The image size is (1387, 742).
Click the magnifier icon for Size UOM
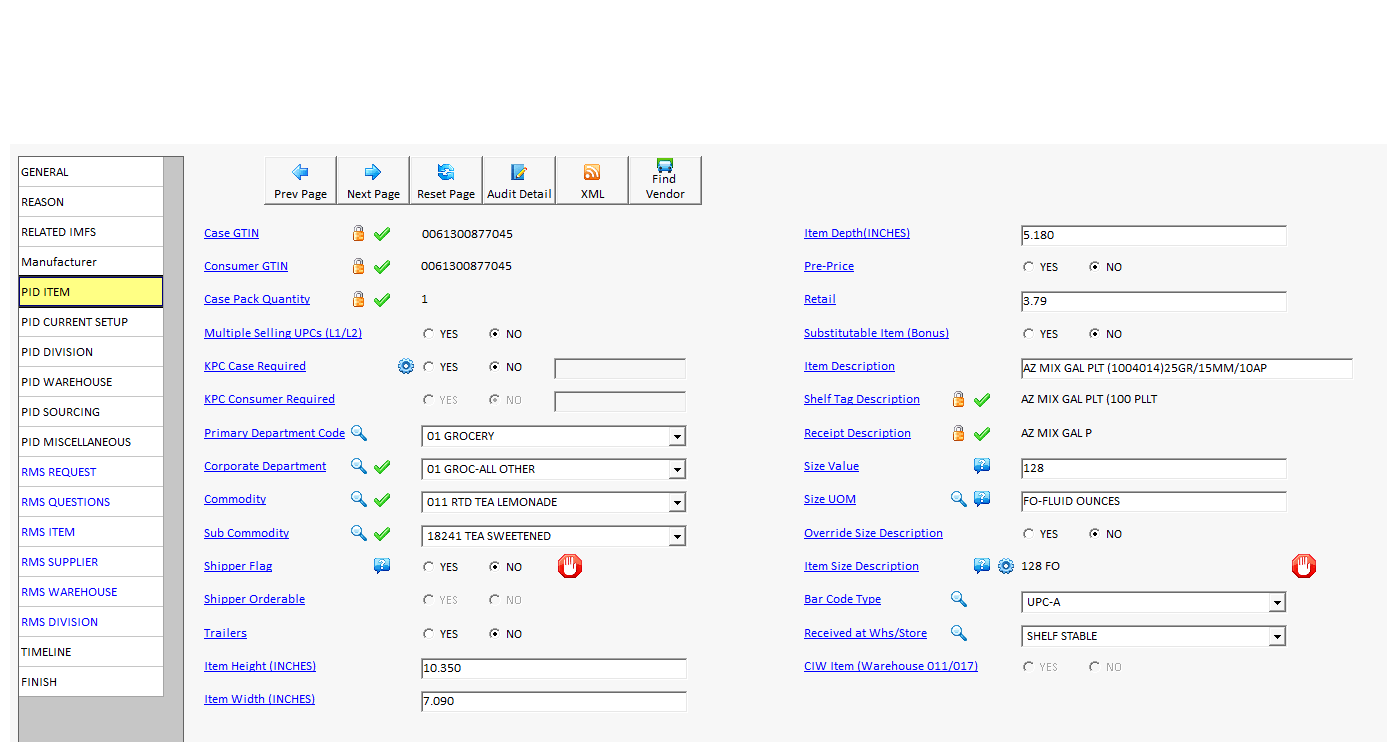pyautogui.click(x=958, y=499)
